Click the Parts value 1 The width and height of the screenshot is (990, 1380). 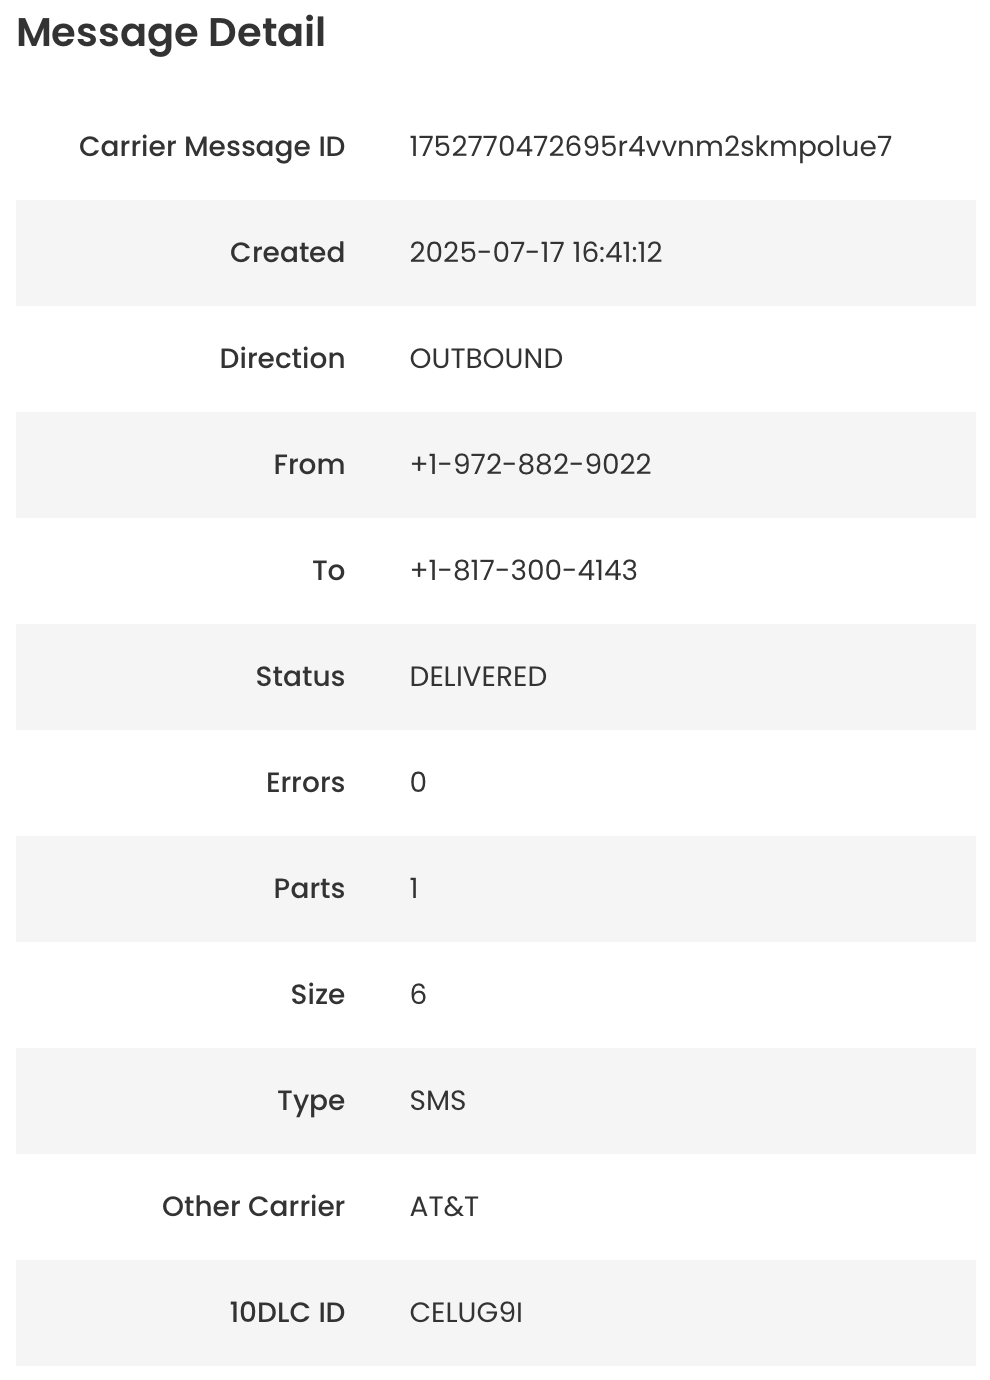pos(414,889)
